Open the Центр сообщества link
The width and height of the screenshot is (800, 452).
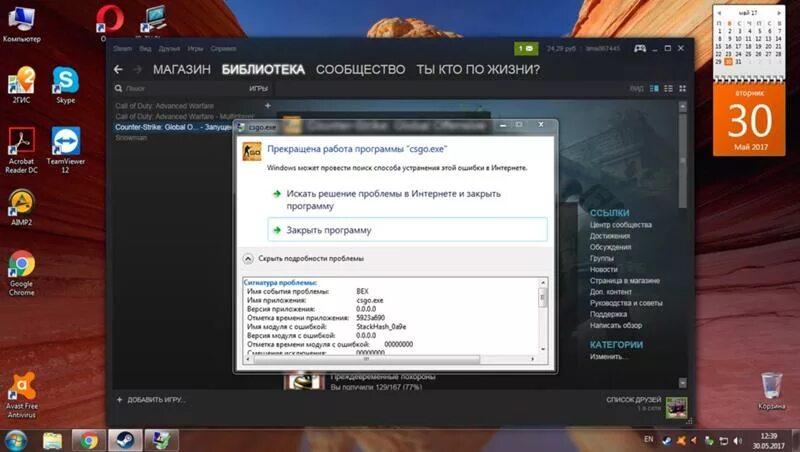tap(620, 225)
